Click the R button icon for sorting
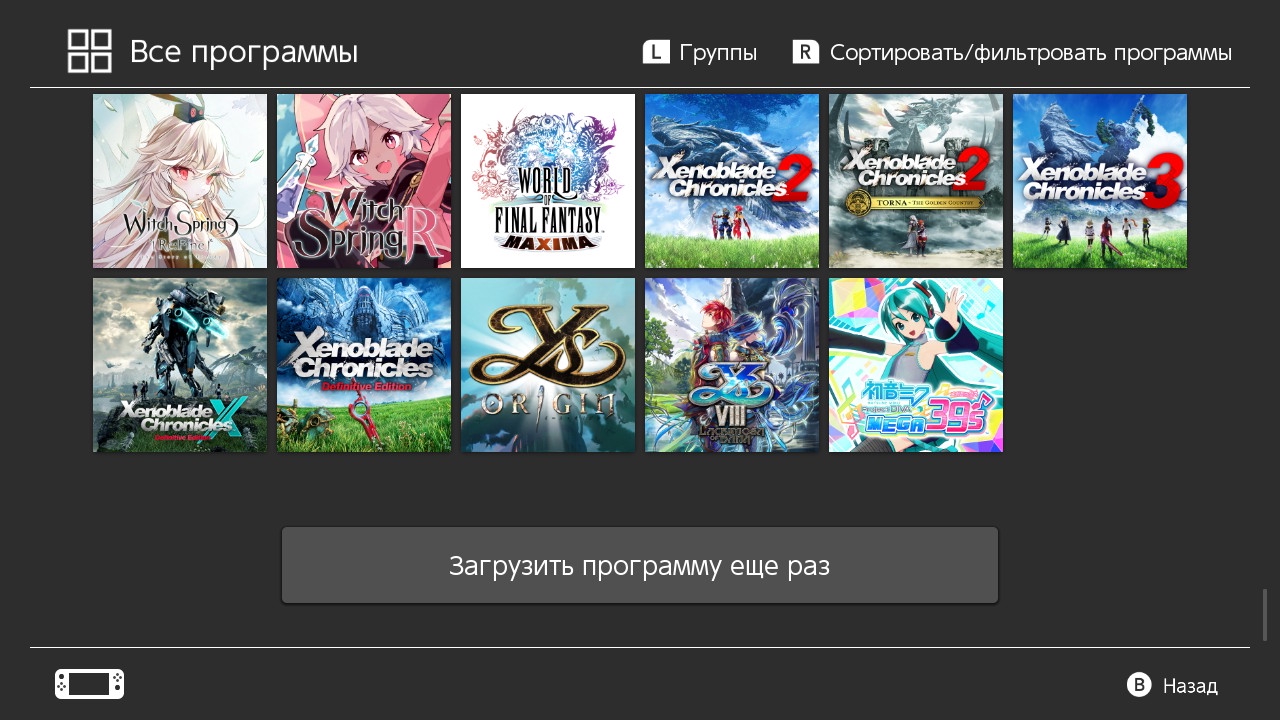This screenshot has width=1280, height=720. point(806,52)
